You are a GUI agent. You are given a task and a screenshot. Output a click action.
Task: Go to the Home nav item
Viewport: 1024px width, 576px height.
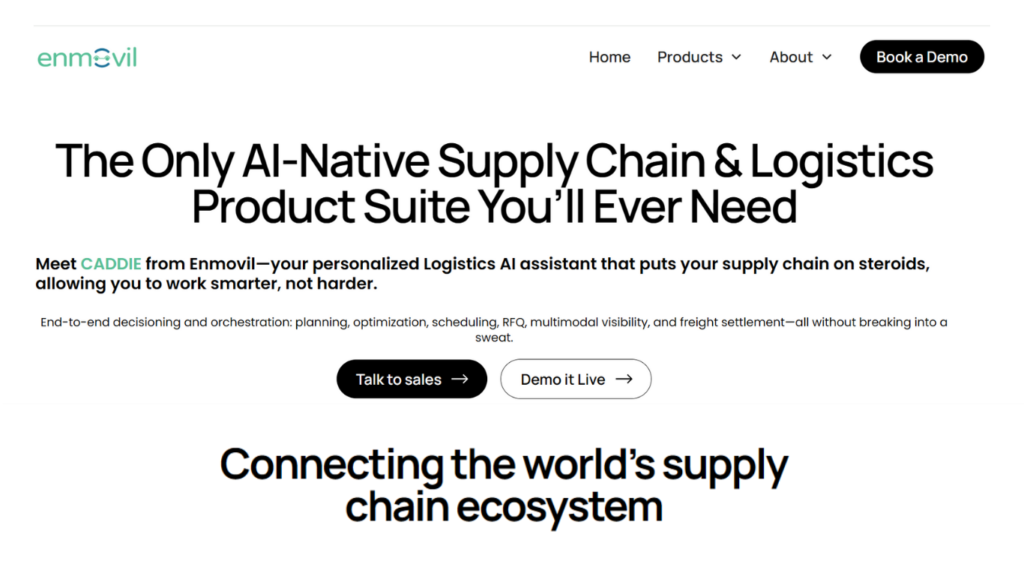pos(609,57)
